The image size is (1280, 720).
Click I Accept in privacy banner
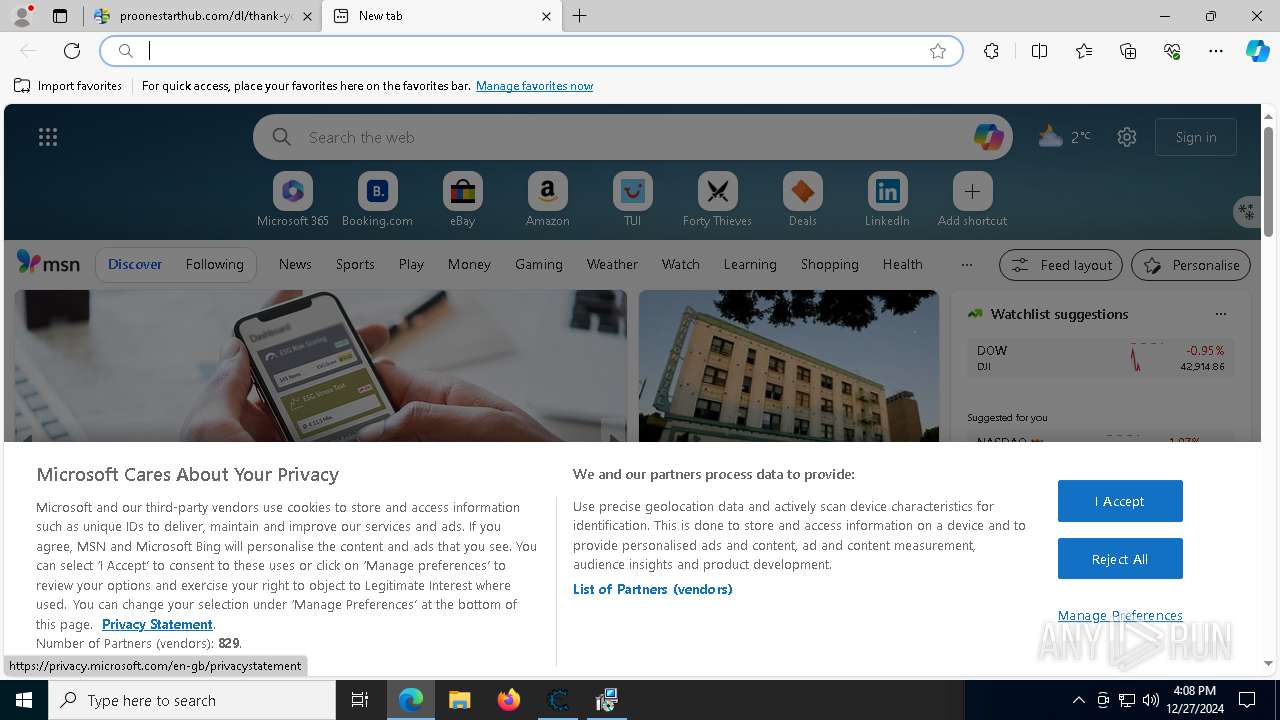point(1120,501)
